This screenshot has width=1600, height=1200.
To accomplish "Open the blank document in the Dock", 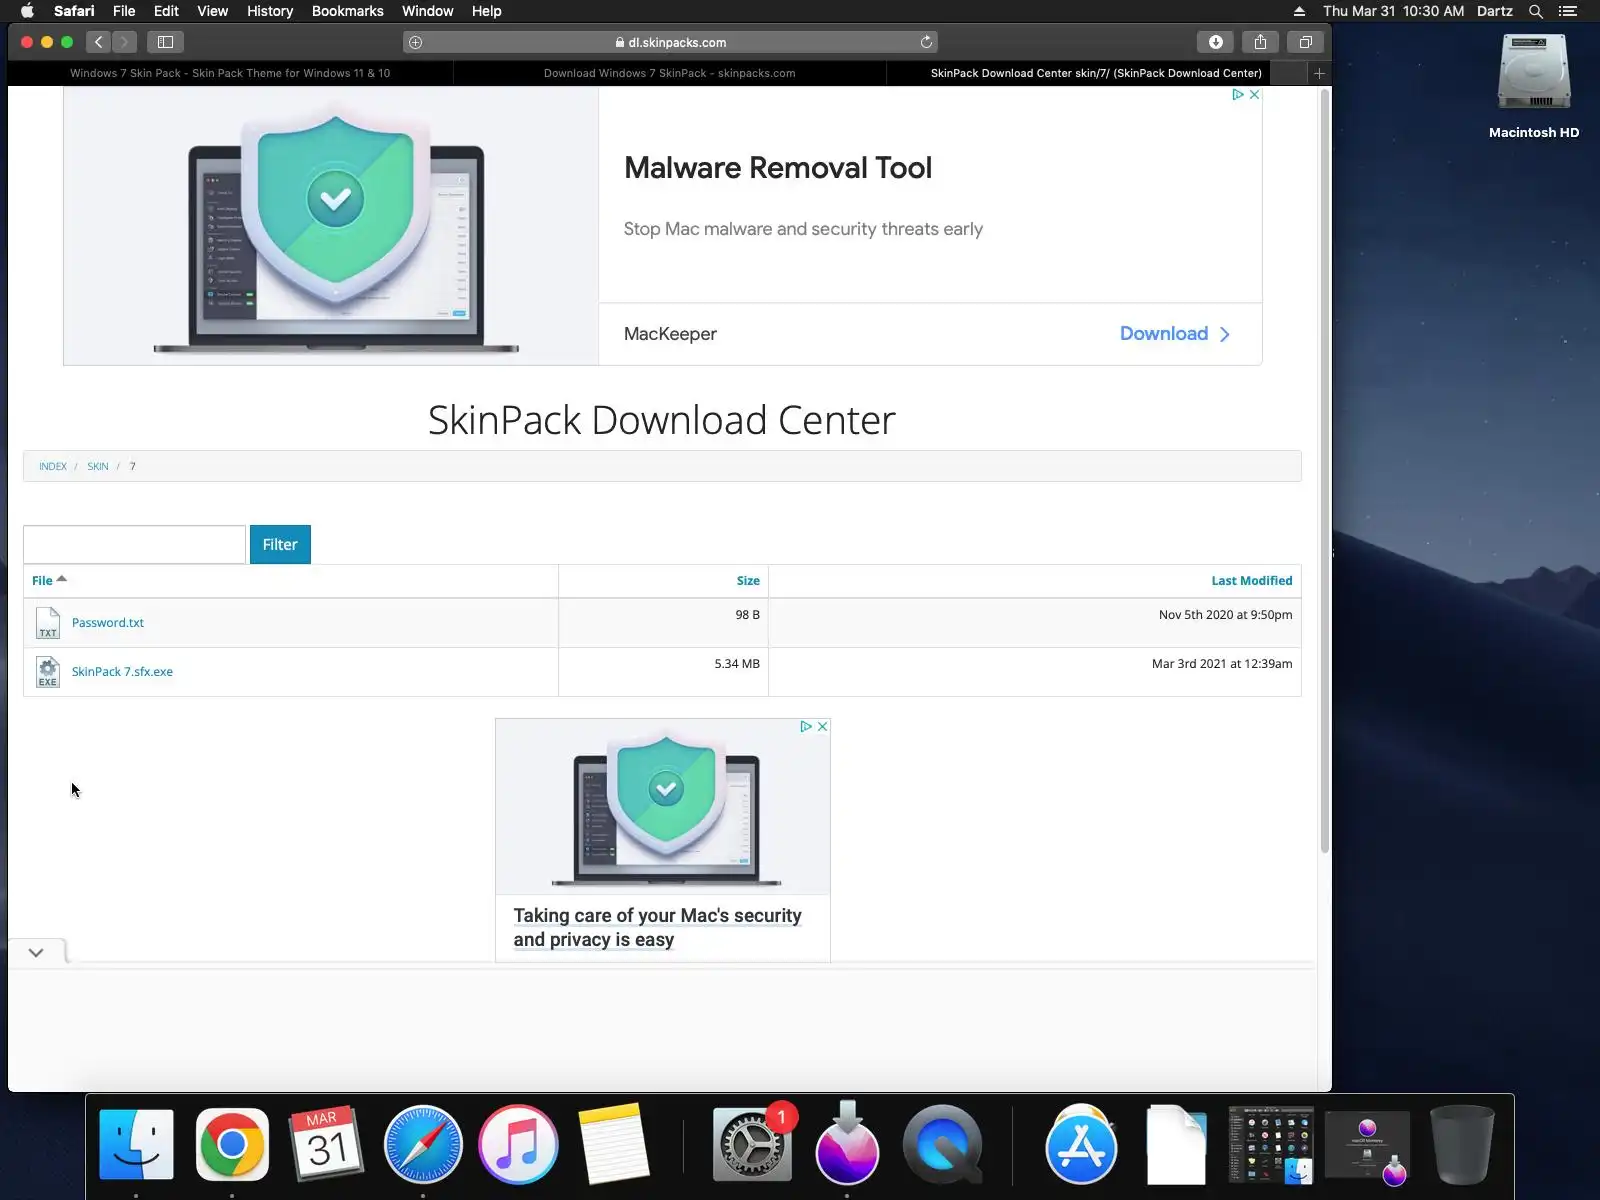I will 1177,1144.
